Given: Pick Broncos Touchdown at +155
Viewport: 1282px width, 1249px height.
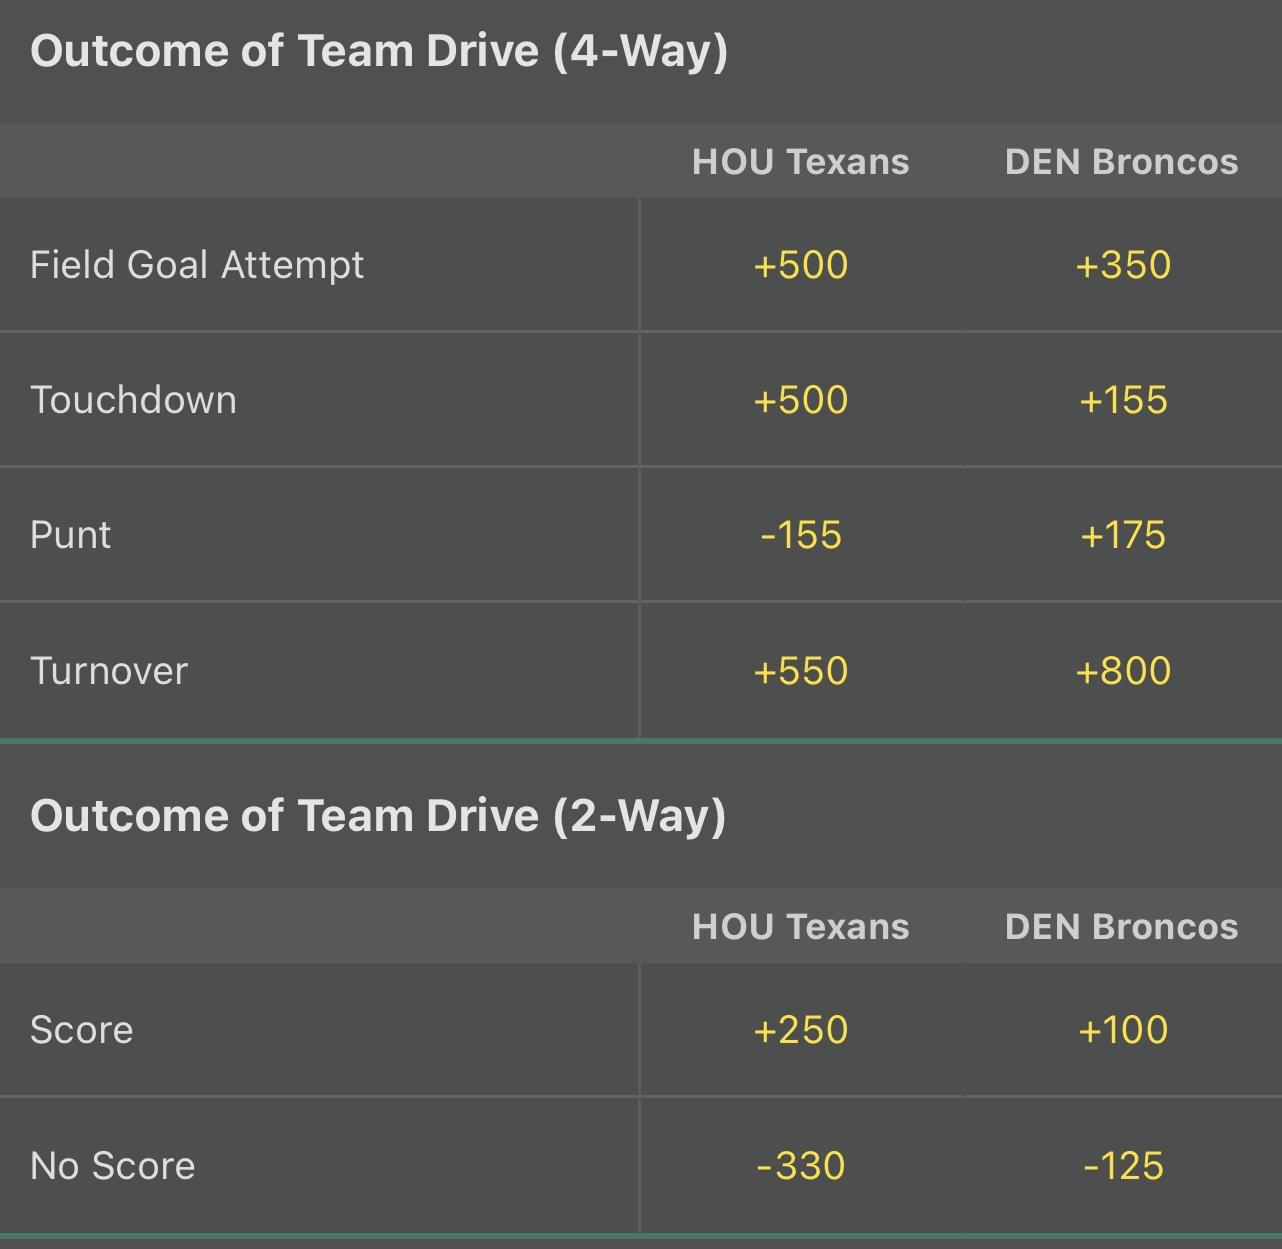Looking at the screenshot, I should [x=1122, y=400].
